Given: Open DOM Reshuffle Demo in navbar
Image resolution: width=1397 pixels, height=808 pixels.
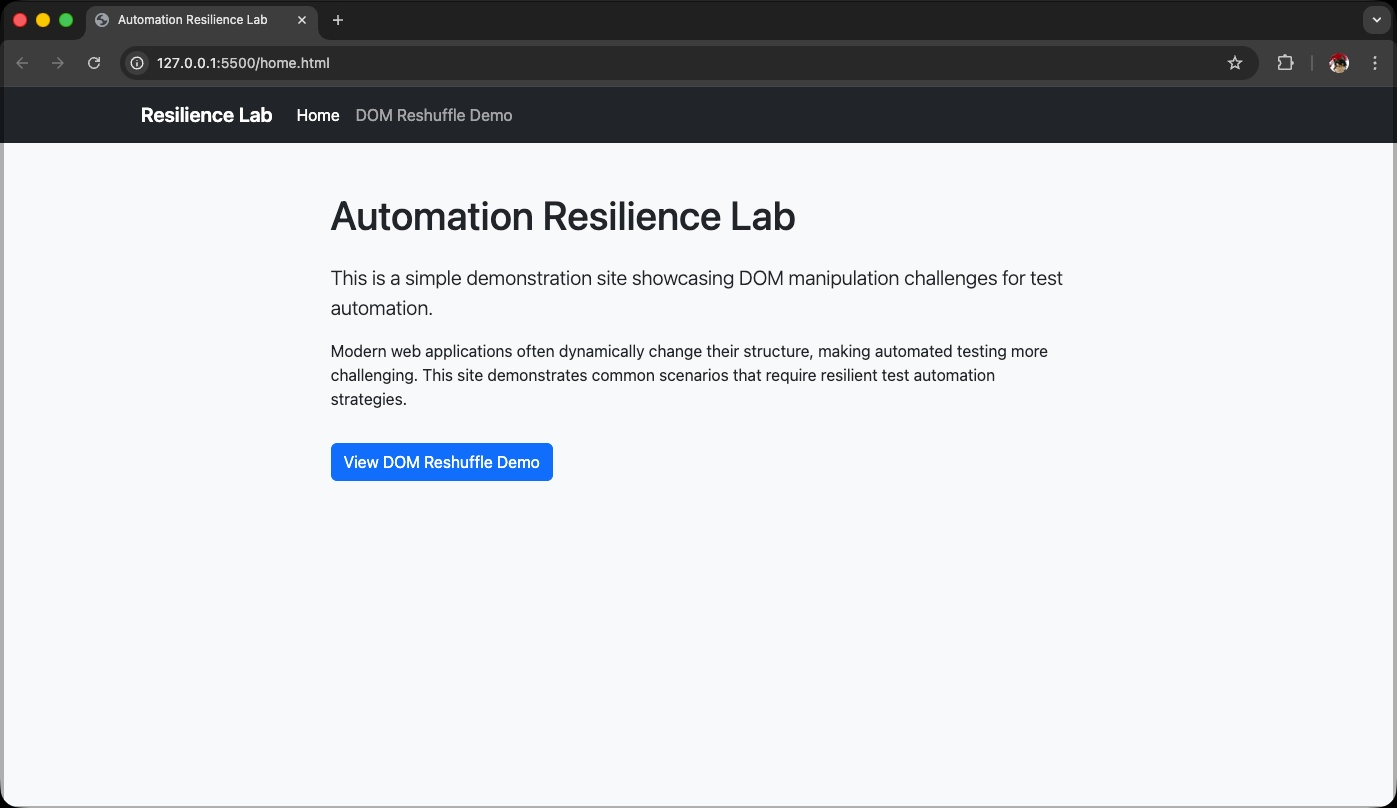Looking at the screenshot, I should [434, 115].
